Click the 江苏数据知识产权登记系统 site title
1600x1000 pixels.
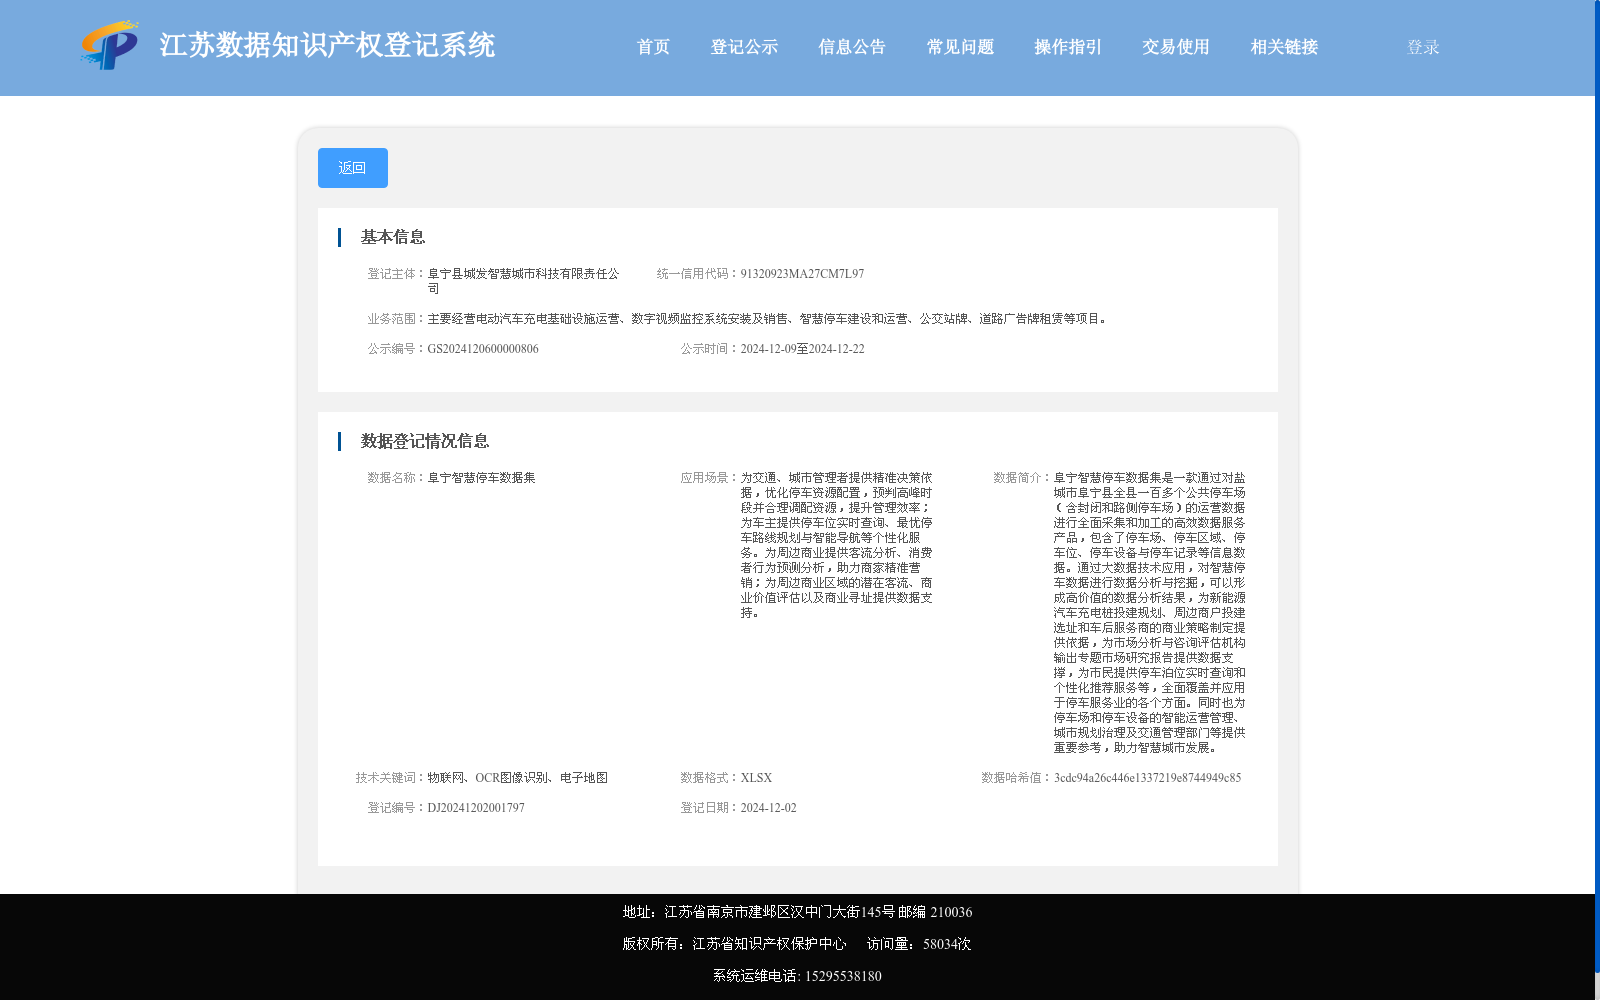tap(327, 45)
